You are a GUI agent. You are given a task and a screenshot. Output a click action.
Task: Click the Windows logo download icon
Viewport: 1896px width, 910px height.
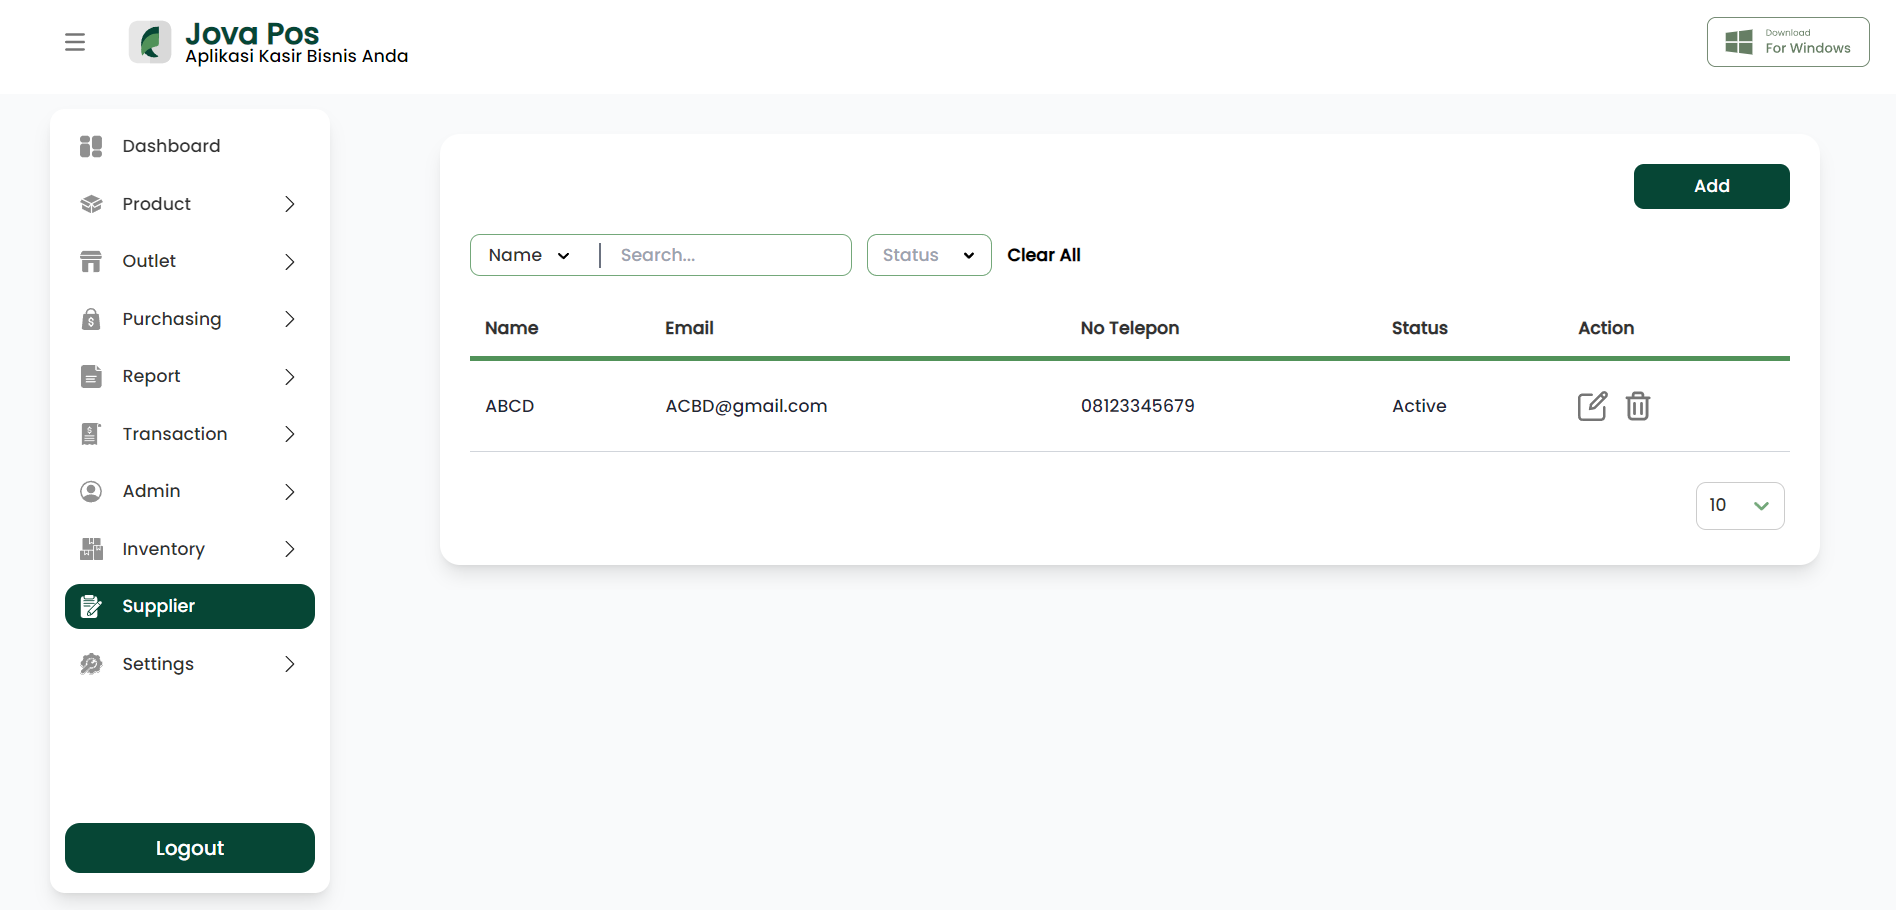1739,42
